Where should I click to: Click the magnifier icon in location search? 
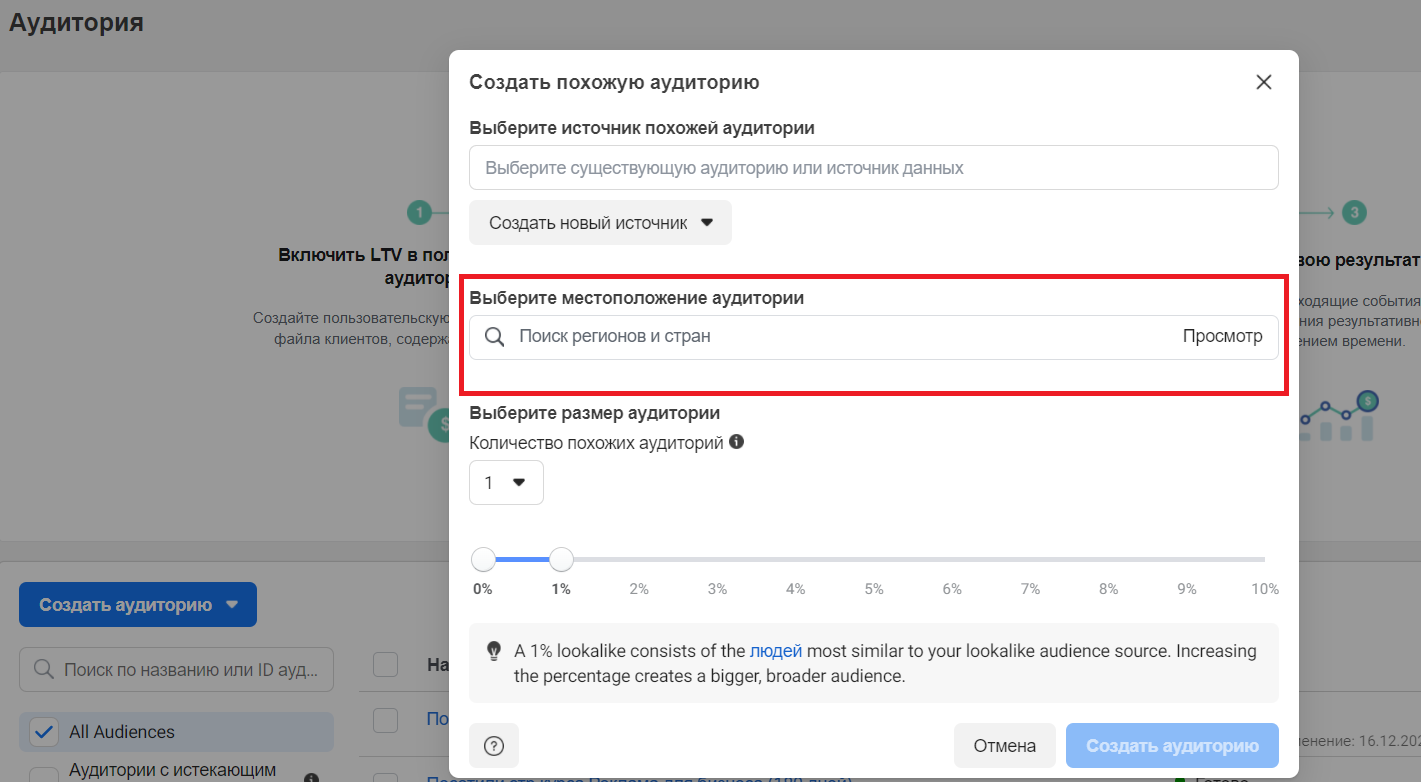click(x=494, y=337)
